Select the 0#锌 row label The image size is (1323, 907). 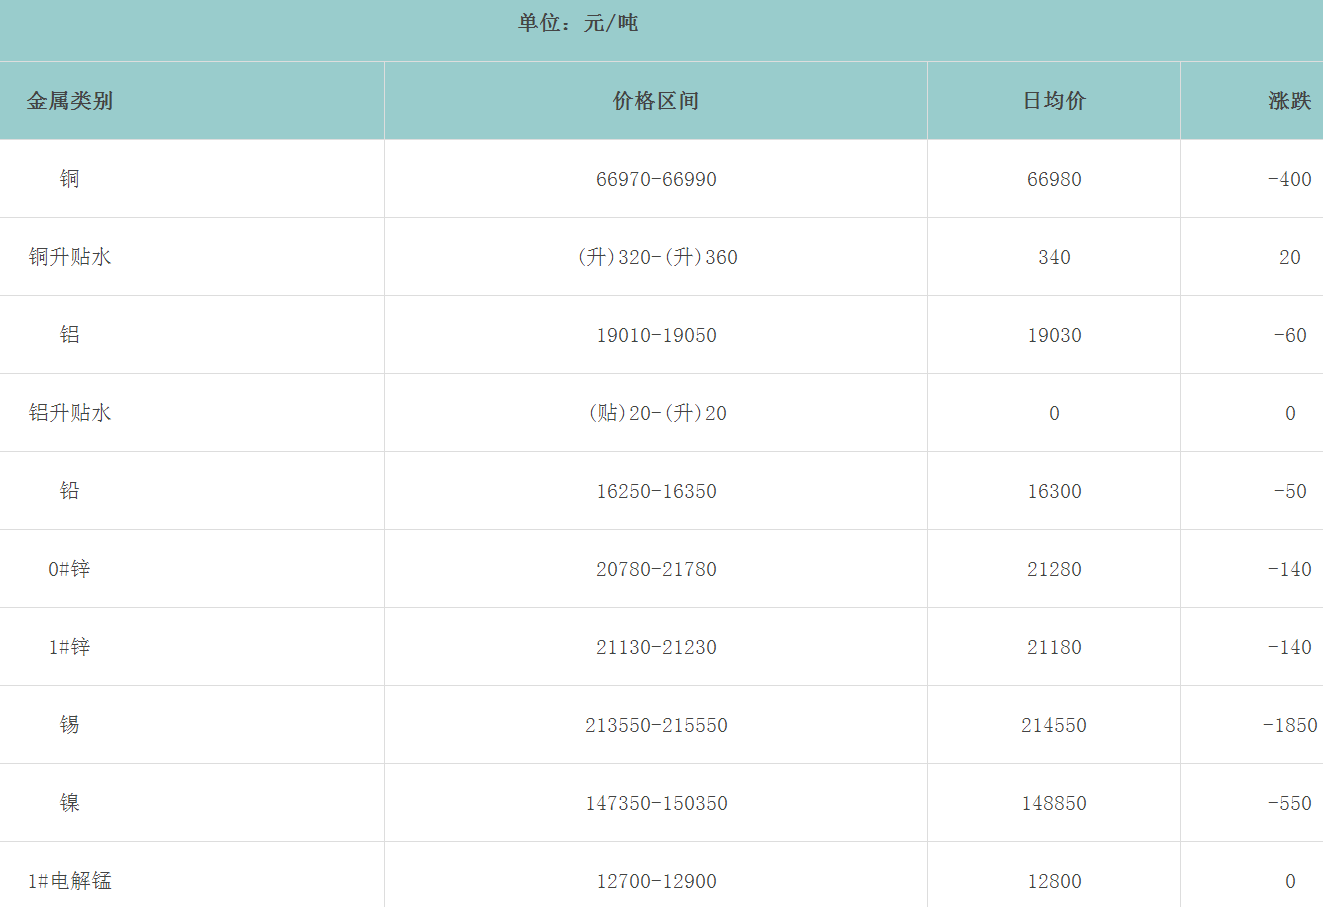coord(69,569)
